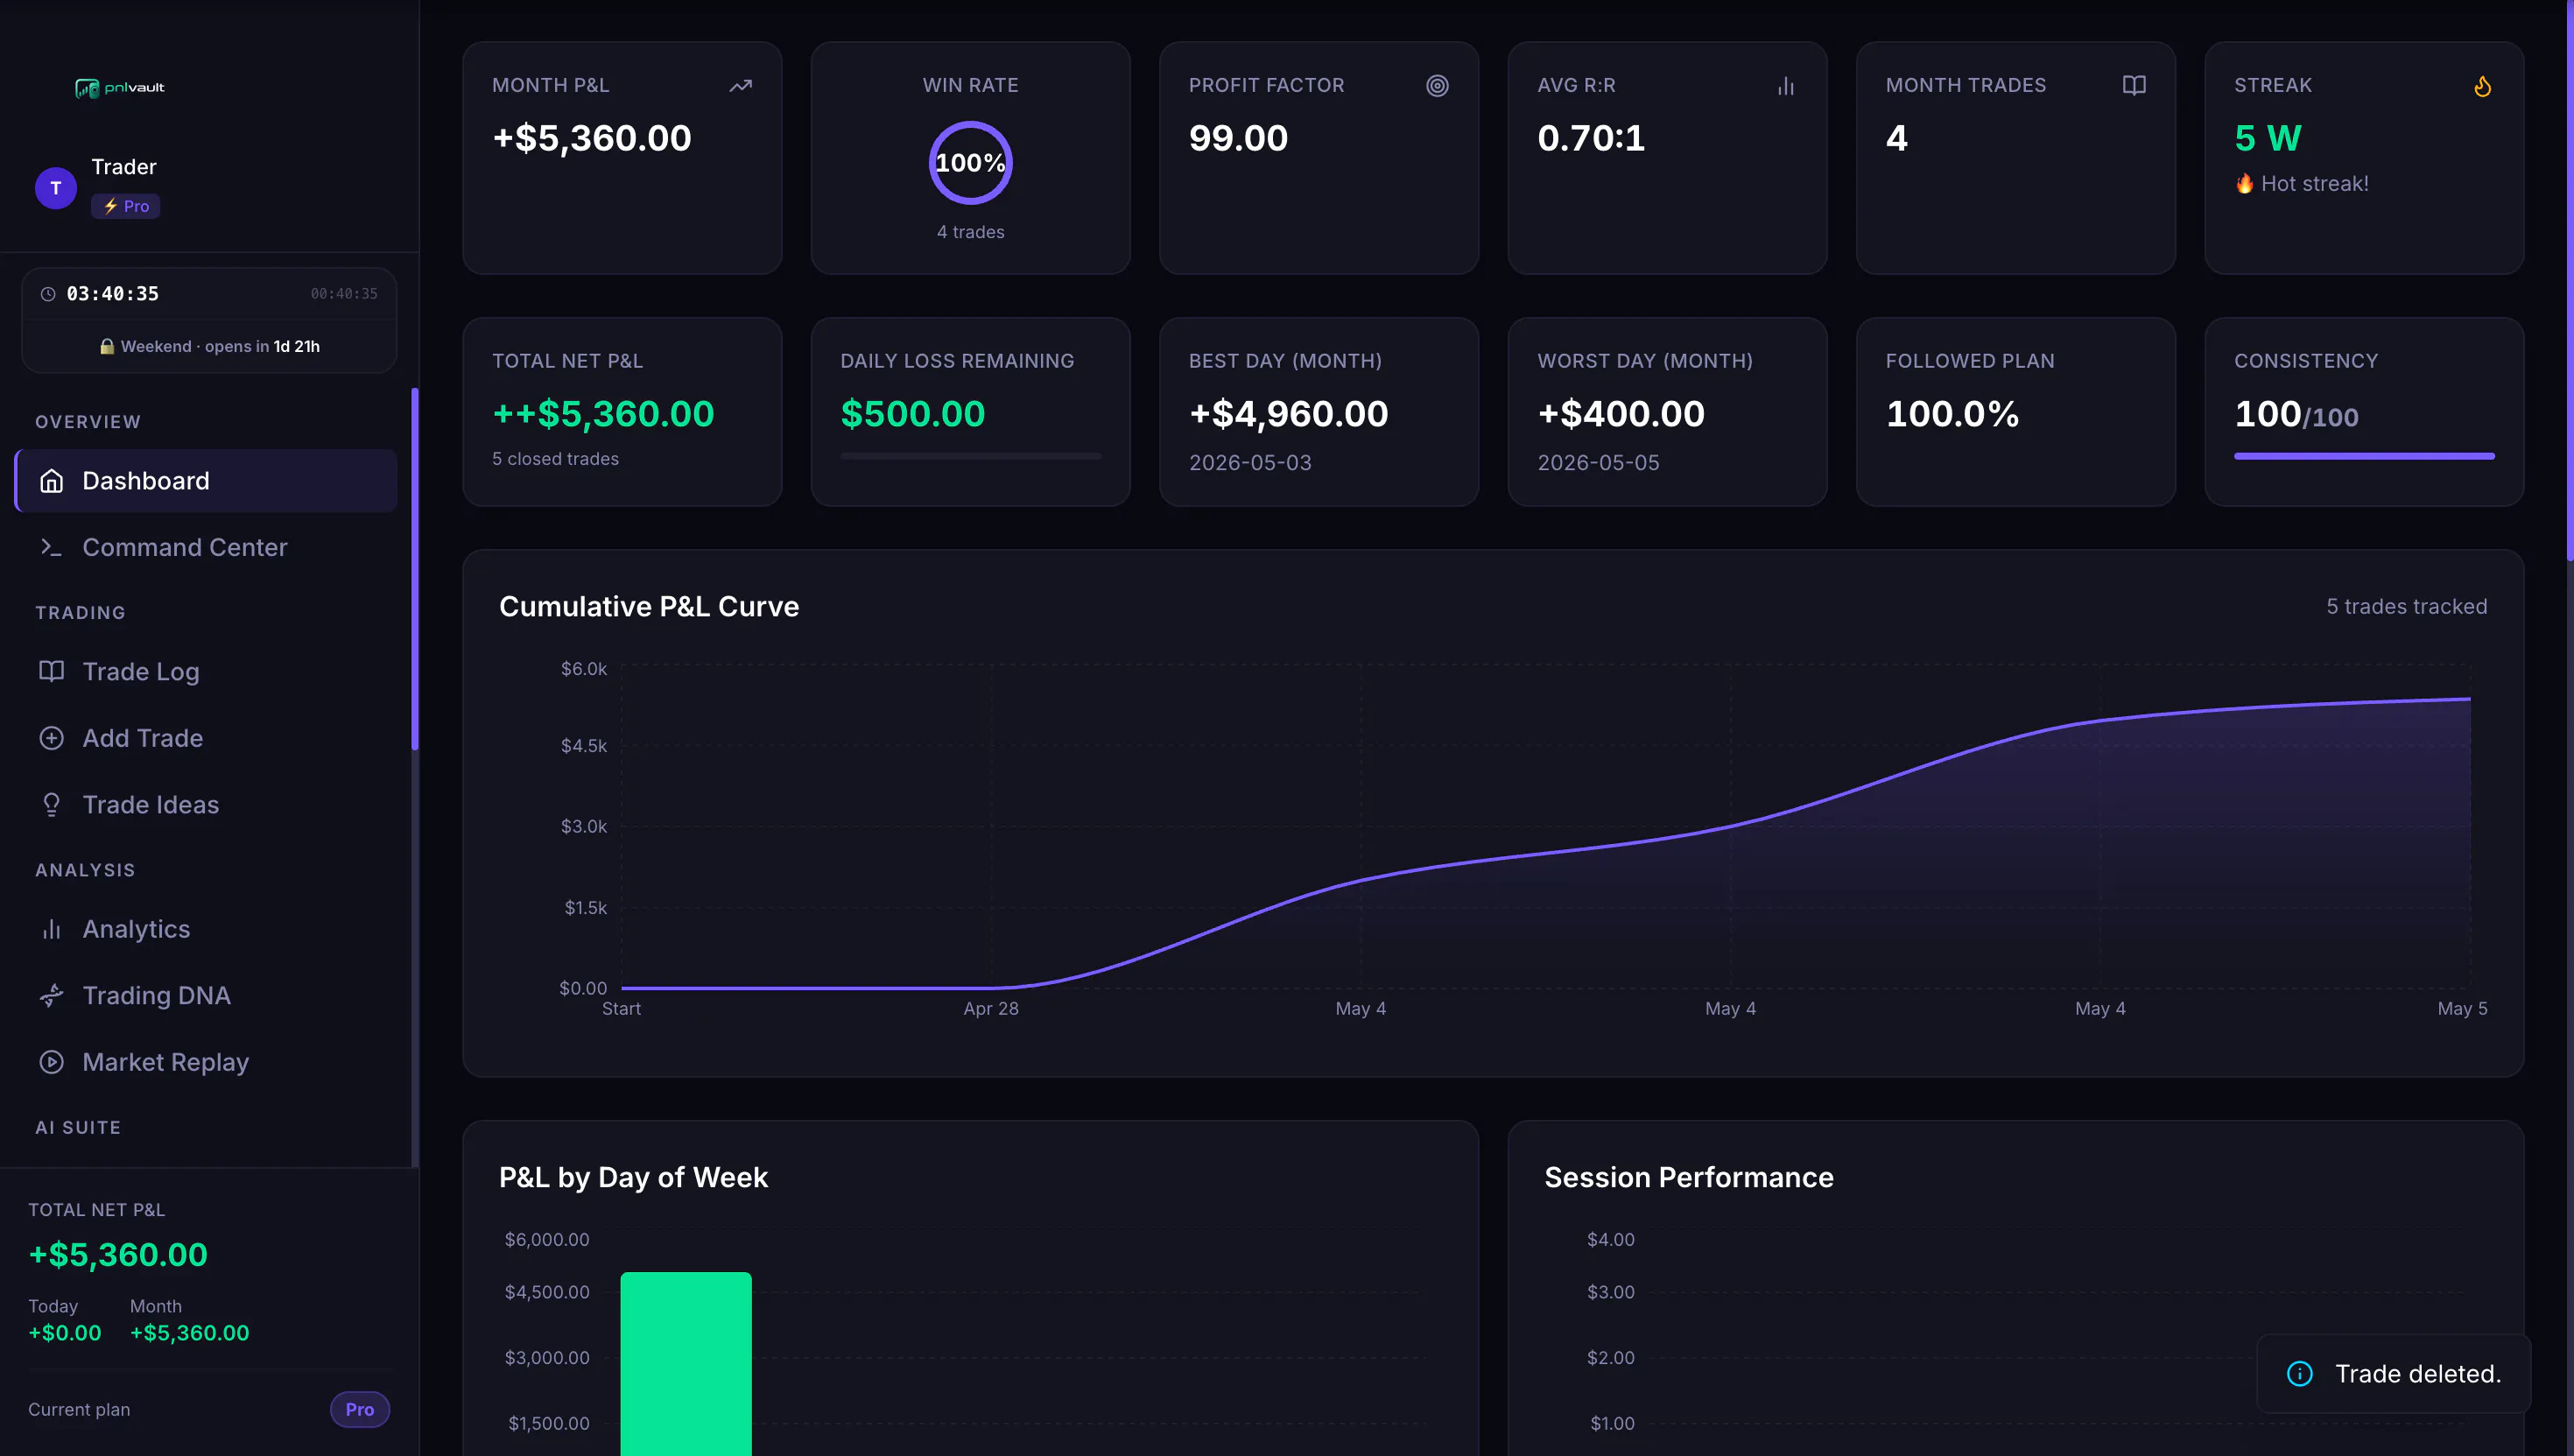Click the info icon in Trade deleted toast
The image size is (2574, 1456).
2300,1374
